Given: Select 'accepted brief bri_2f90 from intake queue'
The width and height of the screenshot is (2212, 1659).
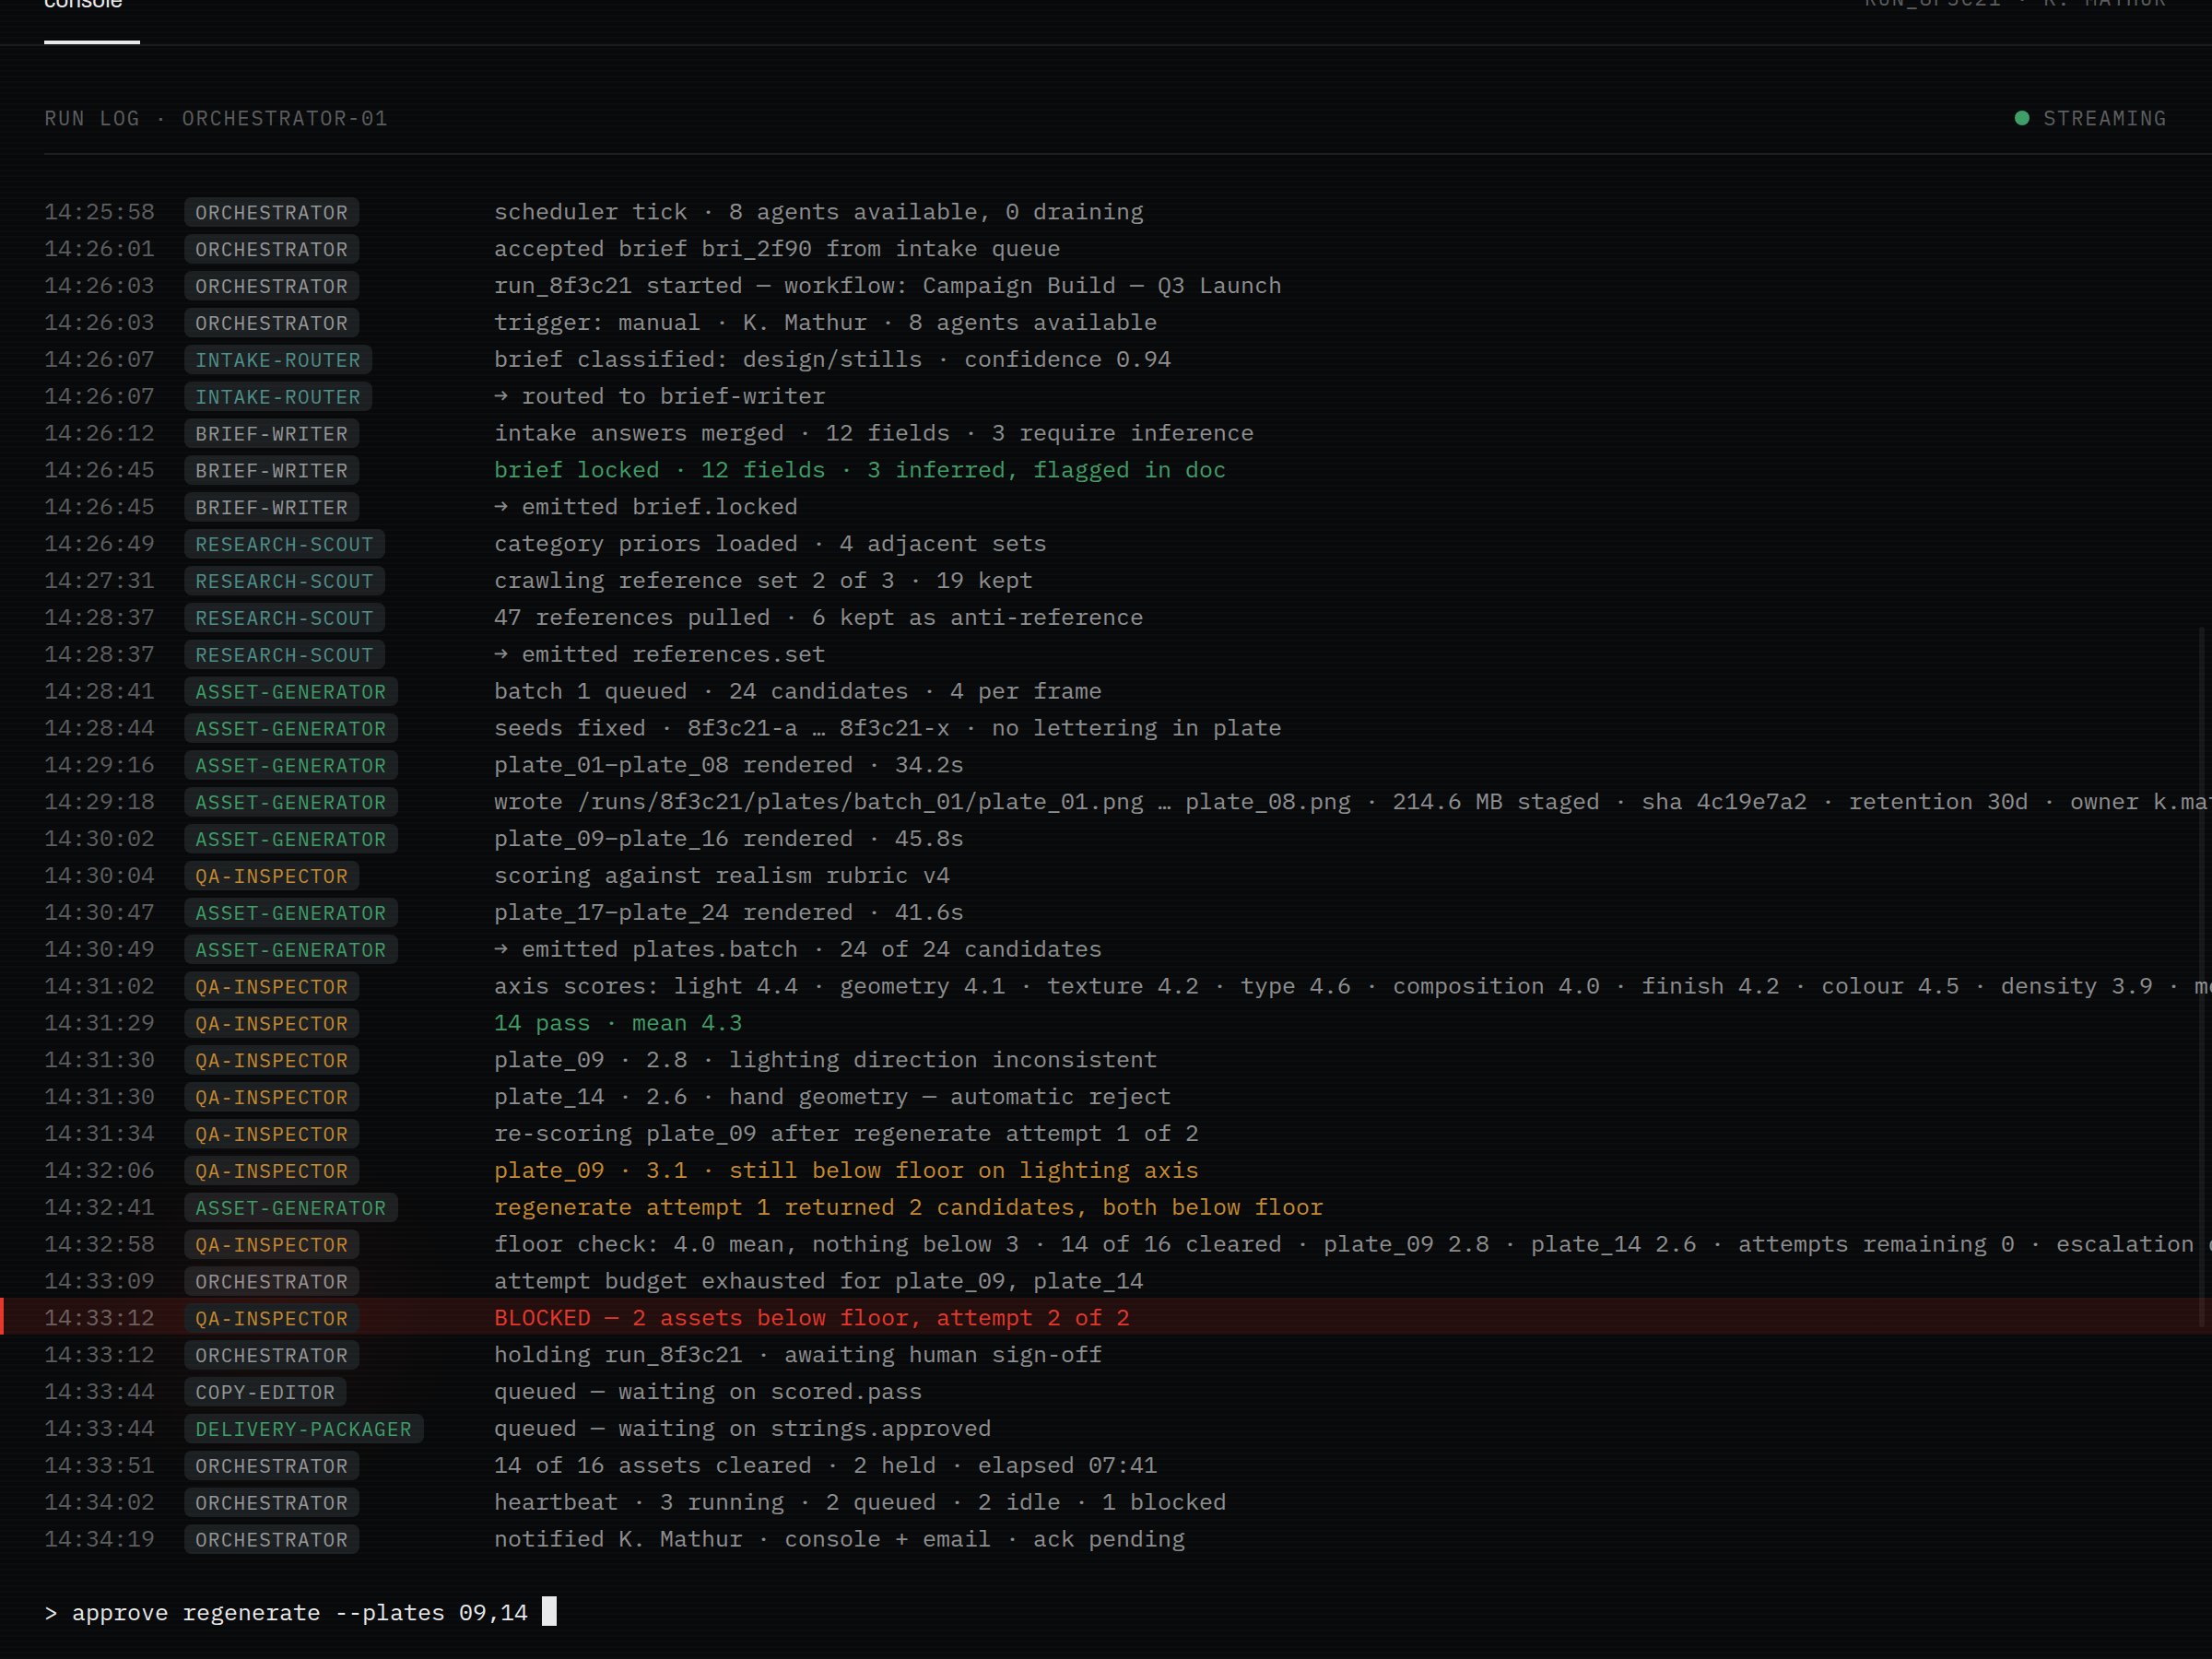Looking at the screenshot, I should (777, 249).
